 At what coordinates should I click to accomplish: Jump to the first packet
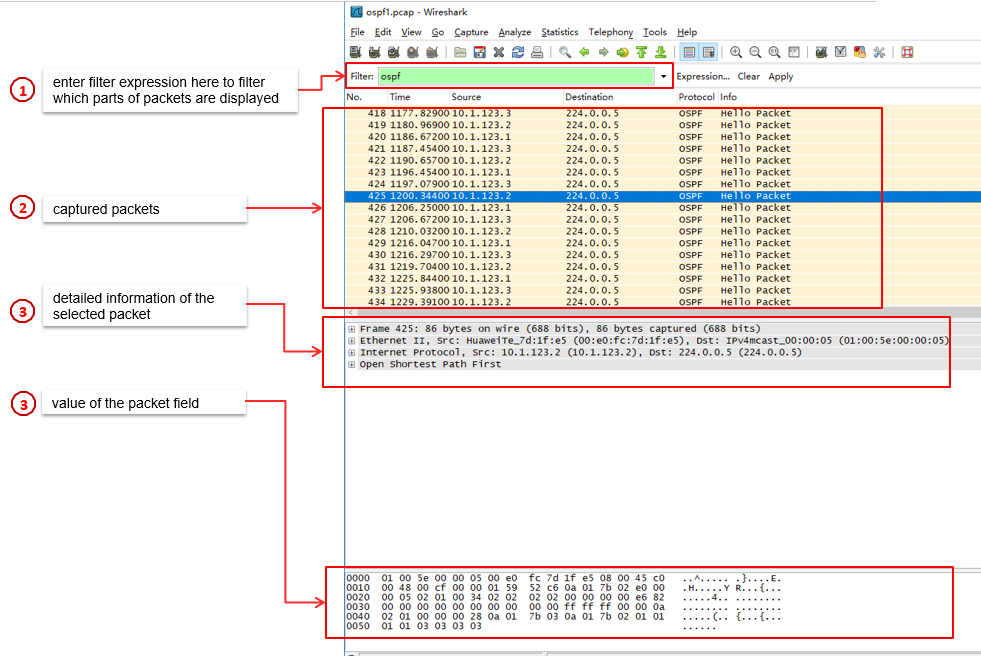(641, 53)
